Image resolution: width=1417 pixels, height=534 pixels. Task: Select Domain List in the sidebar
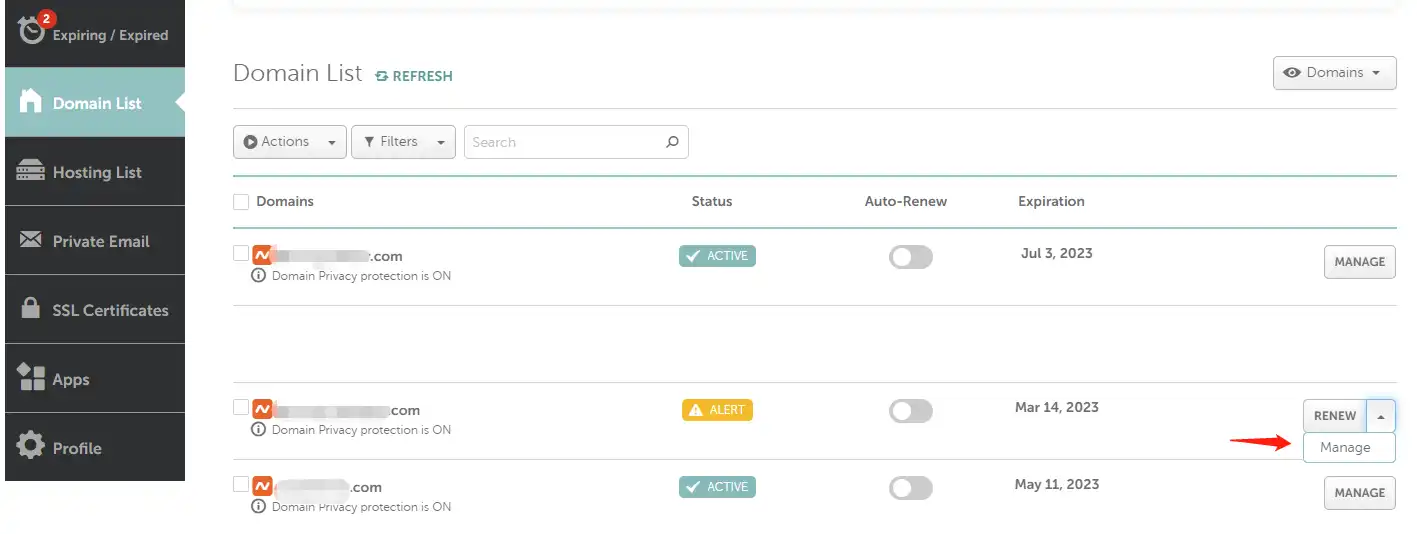pyautogui.click(x=95, y=102)
